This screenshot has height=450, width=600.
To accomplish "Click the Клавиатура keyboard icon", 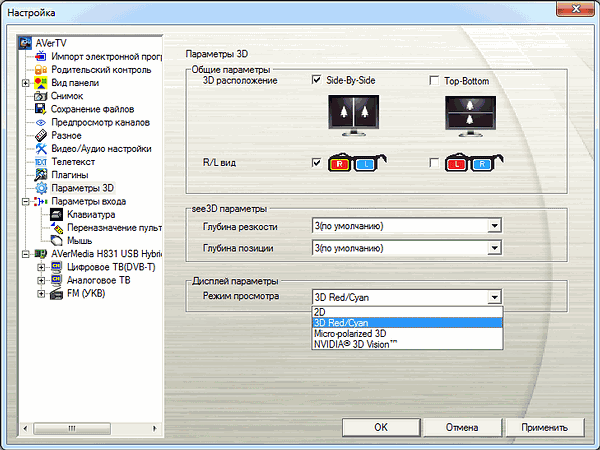I will [x=56, y=214].
